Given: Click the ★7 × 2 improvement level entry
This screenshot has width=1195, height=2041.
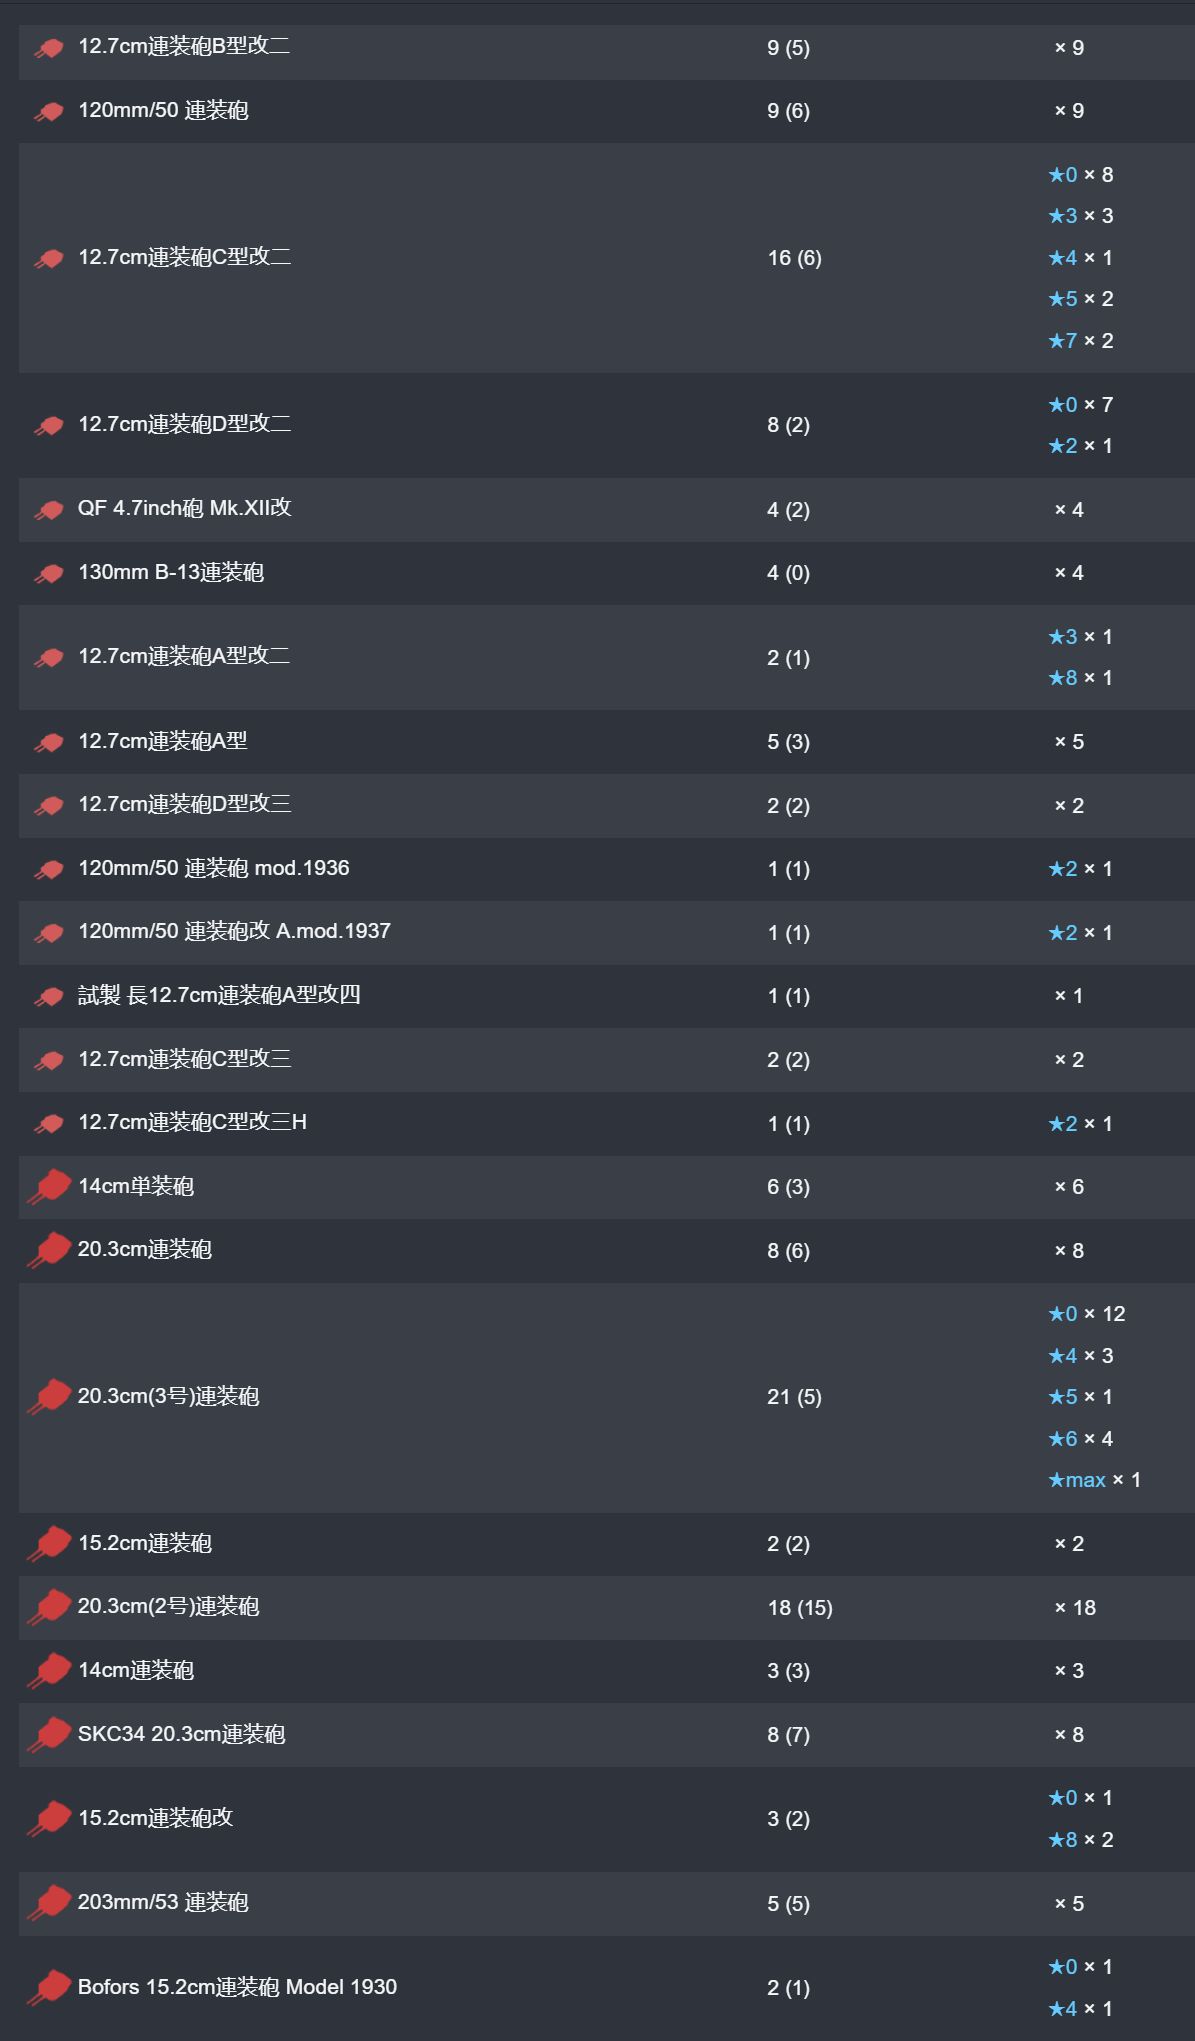Looking at the screenshot, I should pyautogui.click(x=1080, y=341).
